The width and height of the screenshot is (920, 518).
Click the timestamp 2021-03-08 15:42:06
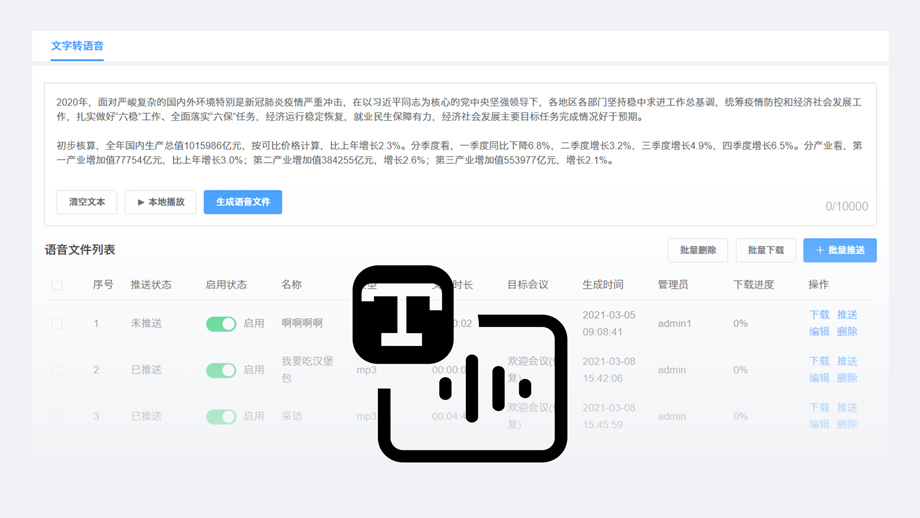point(608,370)
